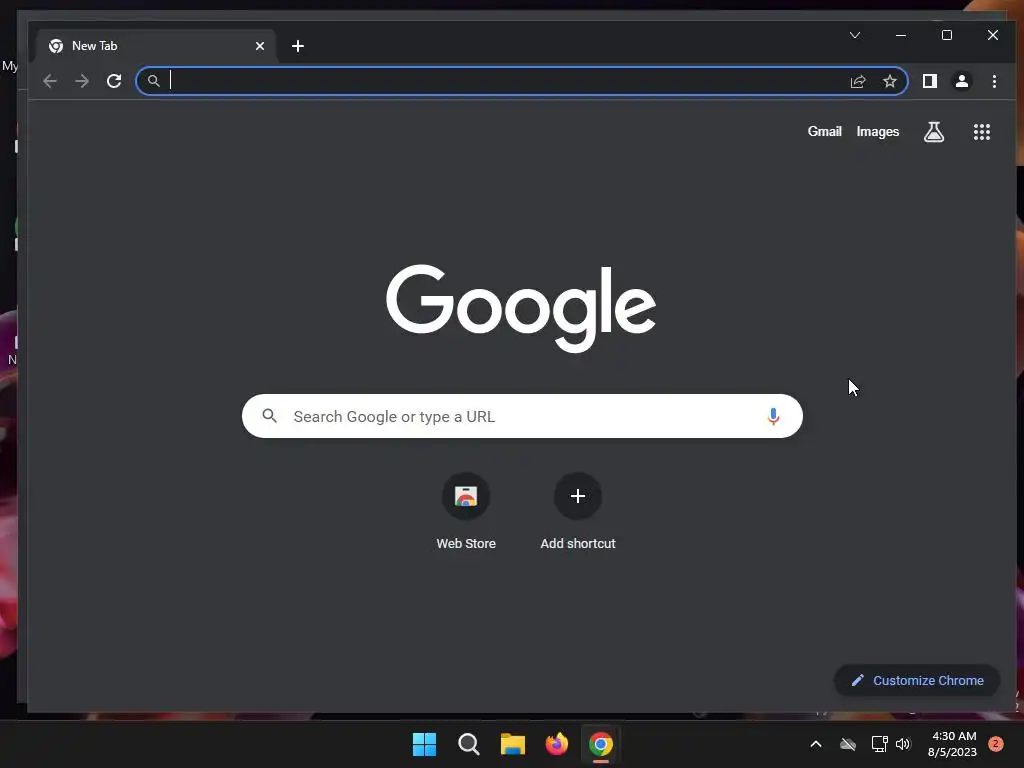Viewport: 1024px width, 768px height.
Task: Open the network status tray icon
Action: (880, 744)
